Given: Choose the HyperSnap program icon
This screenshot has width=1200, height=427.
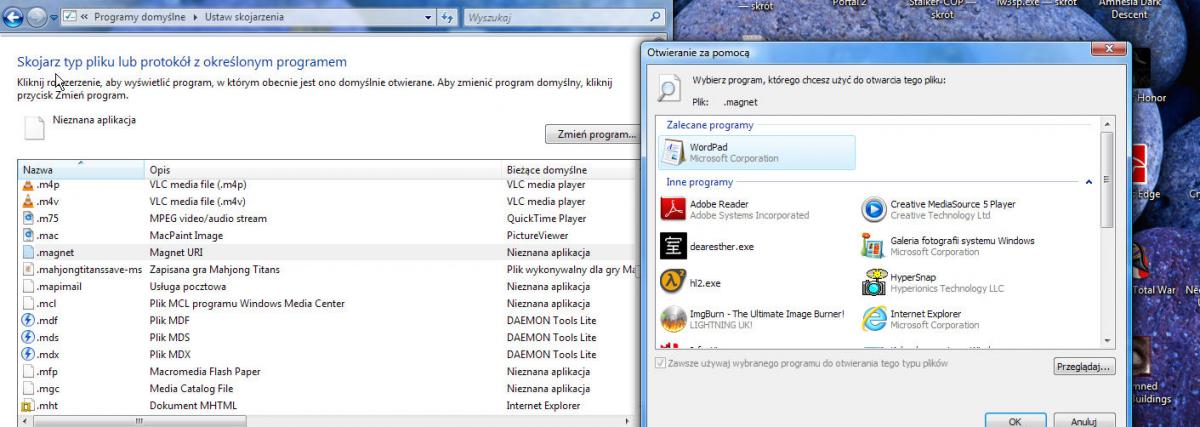Looking at the screenshot, I should click(x=874, y=283).
